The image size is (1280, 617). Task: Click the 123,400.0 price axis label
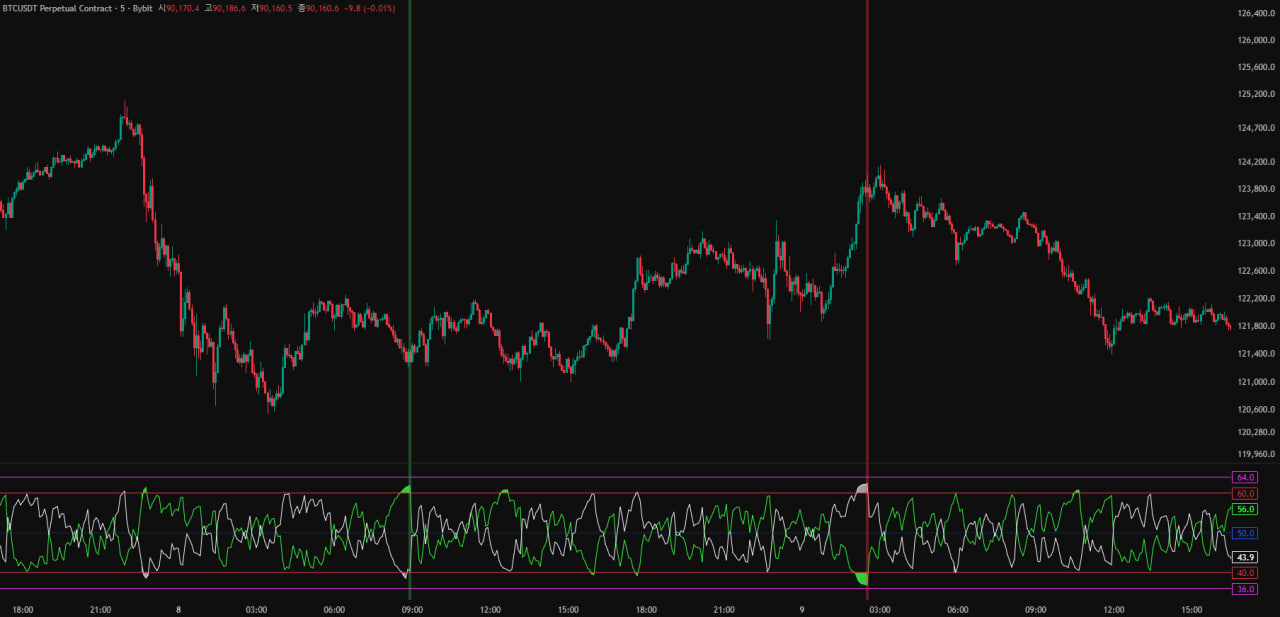[x=1254, y=216]
